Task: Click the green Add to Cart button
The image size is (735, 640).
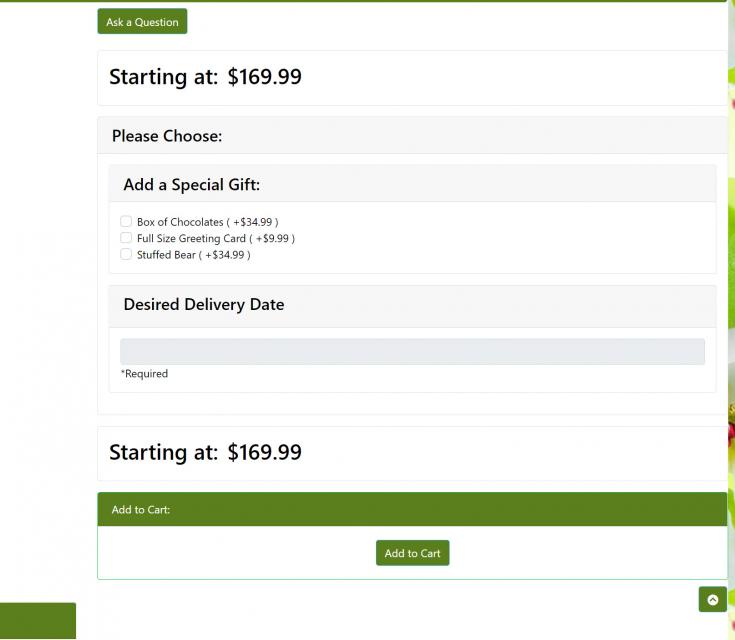Action: click(412, 553)
